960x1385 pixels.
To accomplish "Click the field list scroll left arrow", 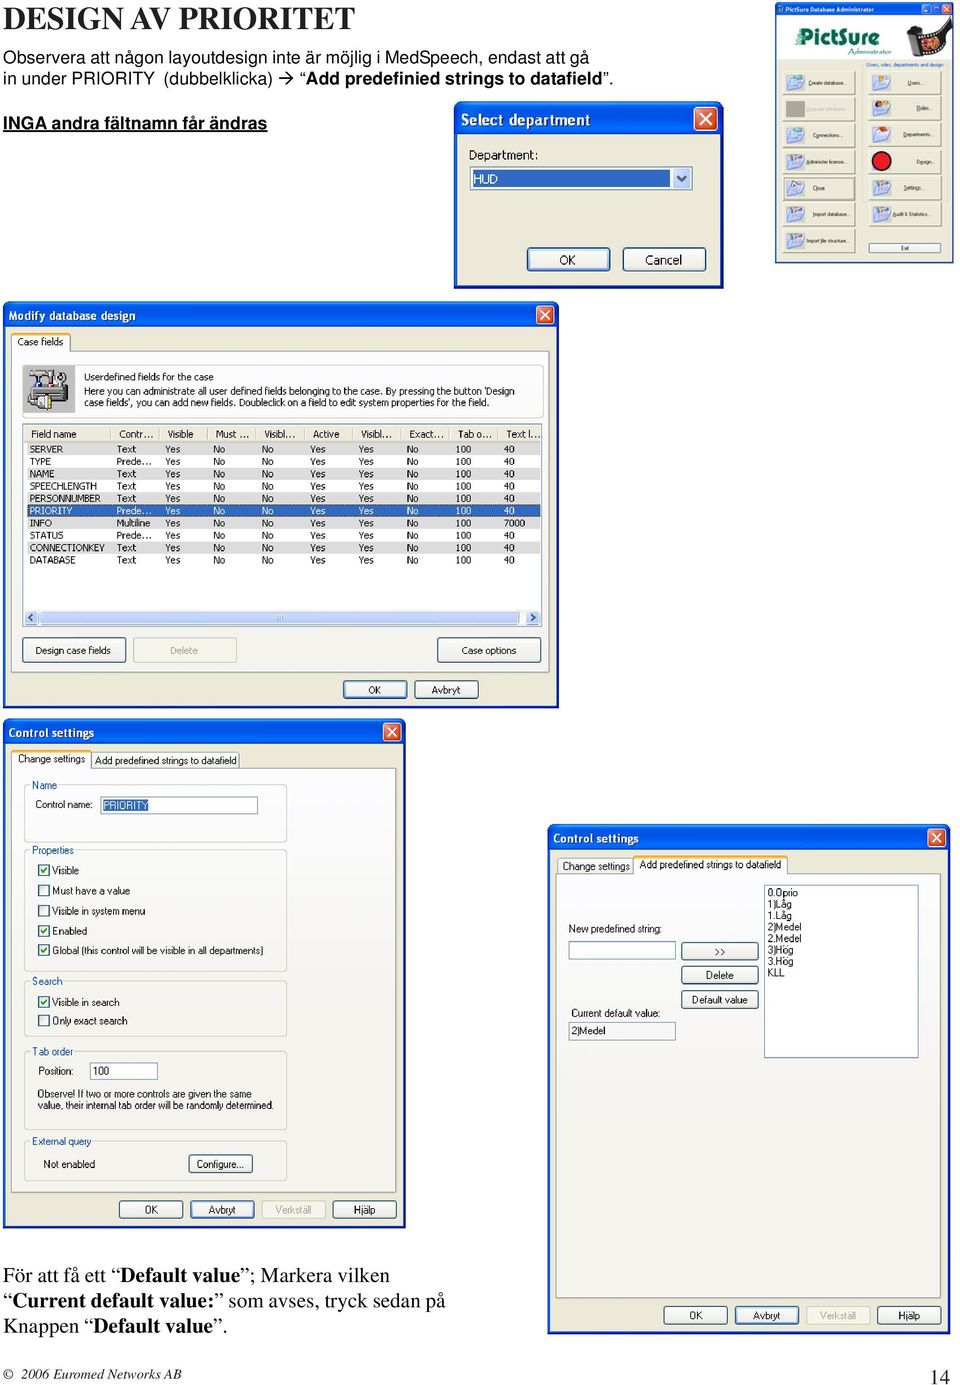I will click(31, 618).
